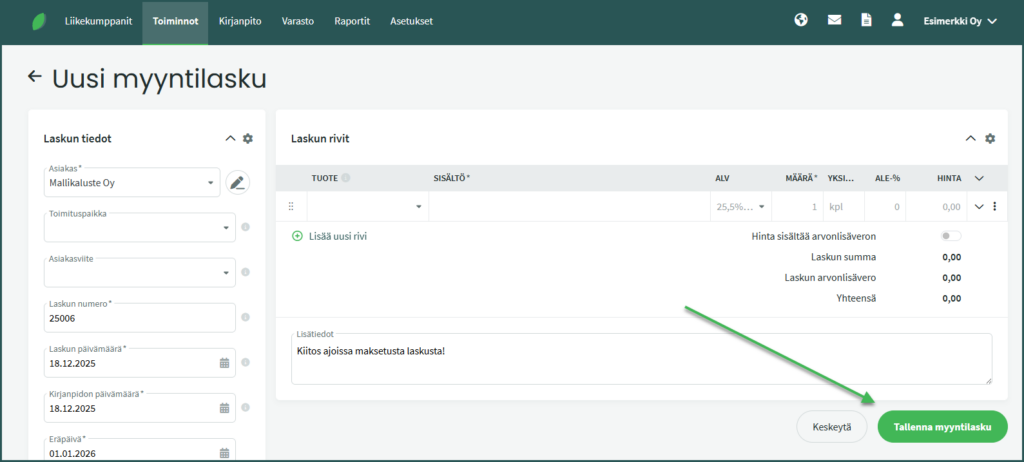Open the Raportit menu
This screenshot has width=1024, height=462.
pyautogui.click(x=352, y=21)
